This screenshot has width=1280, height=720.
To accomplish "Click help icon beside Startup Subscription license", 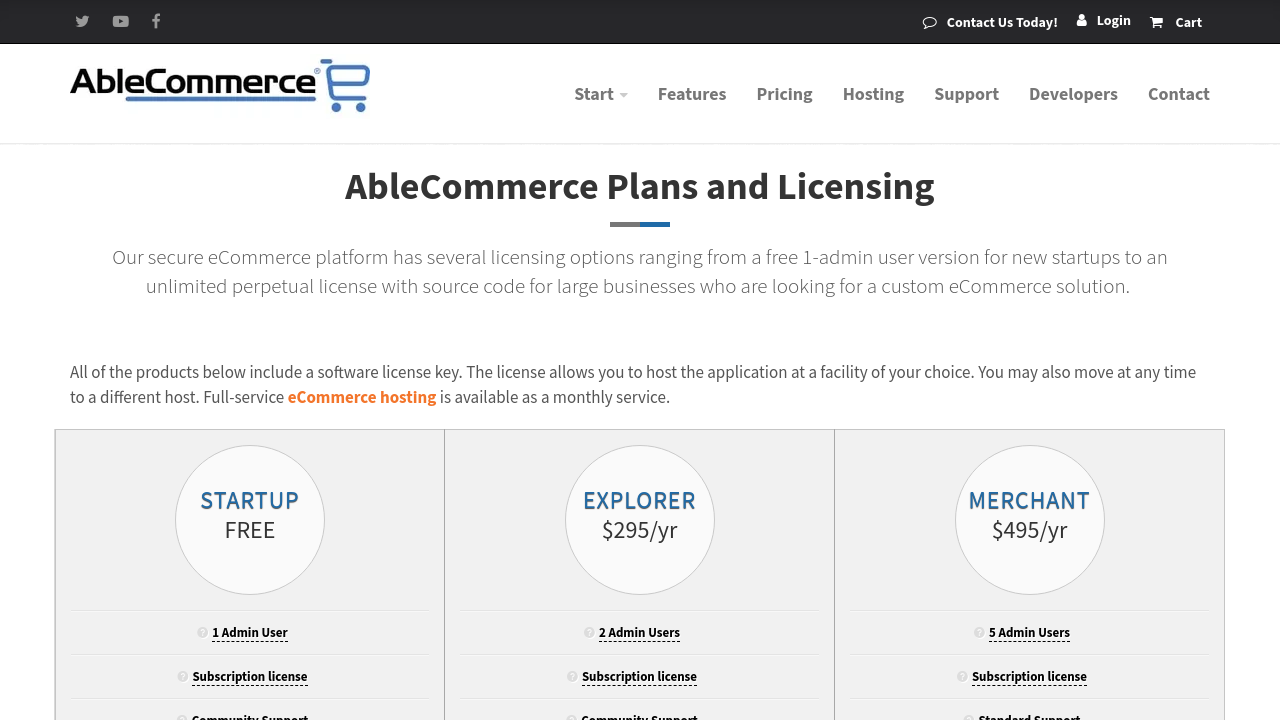I will [182, 676].
